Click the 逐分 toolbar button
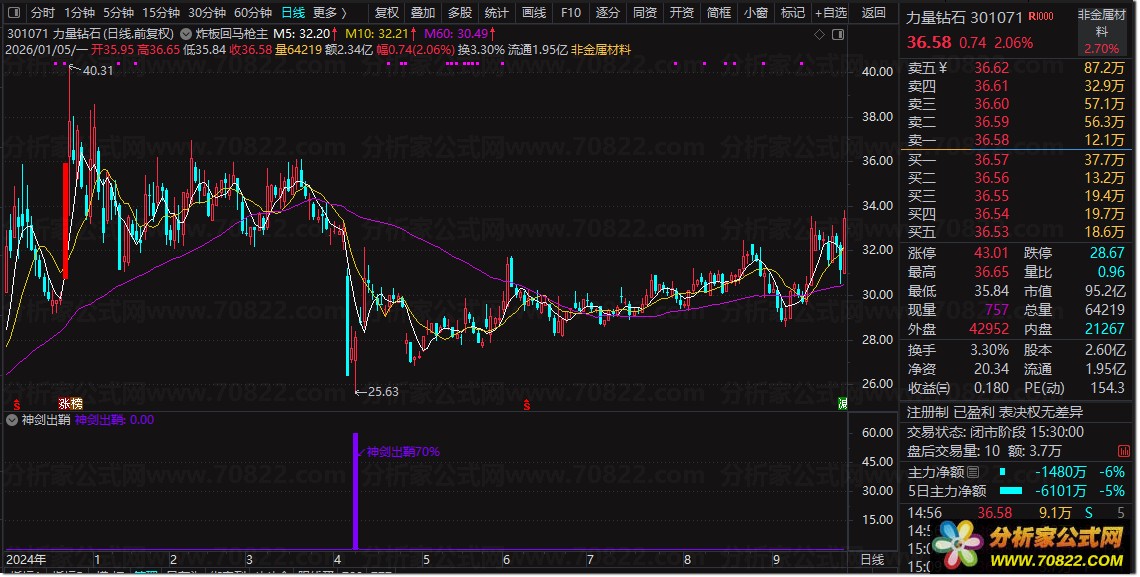 point(608,12)
